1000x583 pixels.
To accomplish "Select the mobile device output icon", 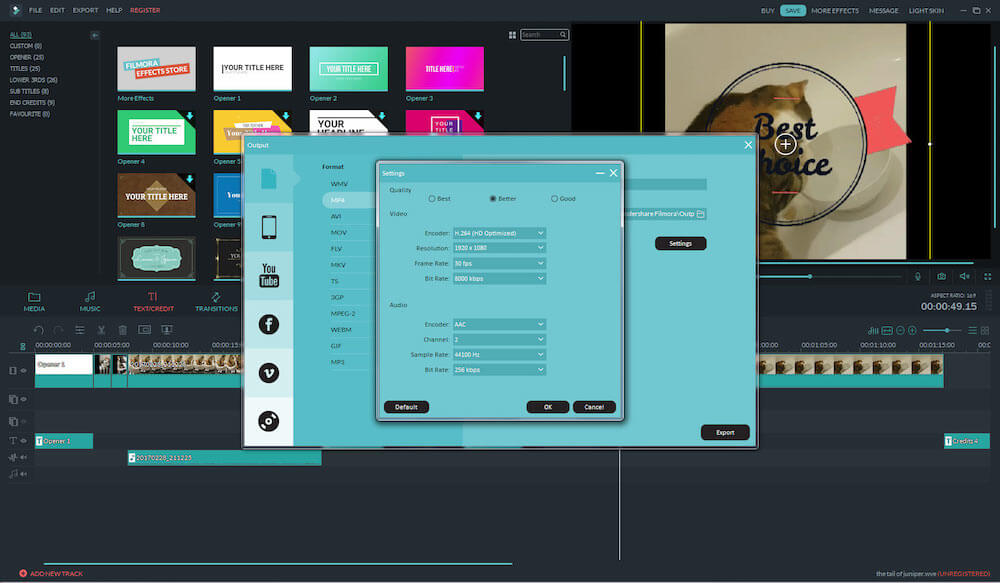I will coord(269,227).
